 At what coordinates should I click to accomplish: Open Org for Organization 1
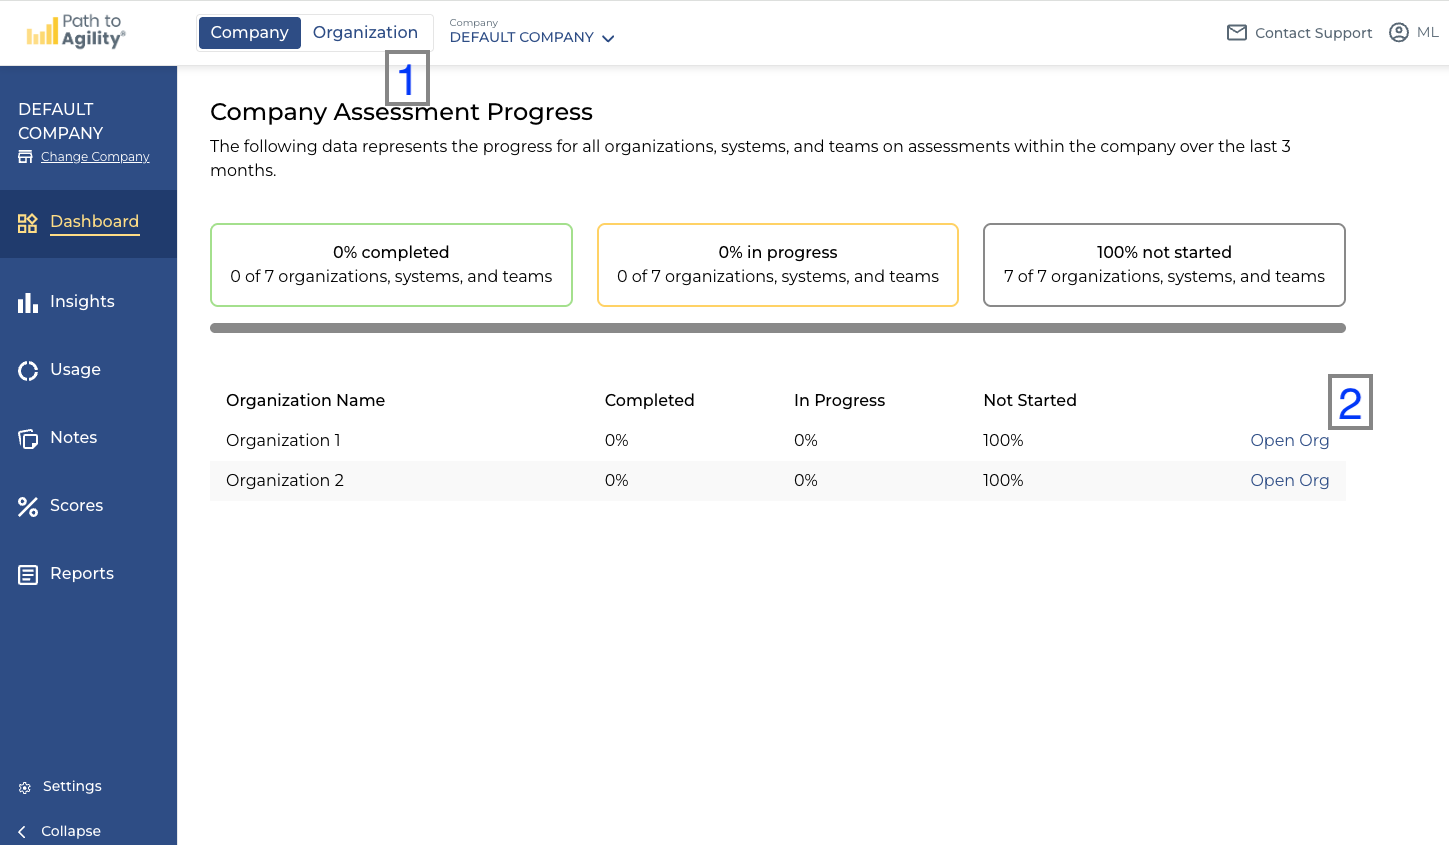1289,441
